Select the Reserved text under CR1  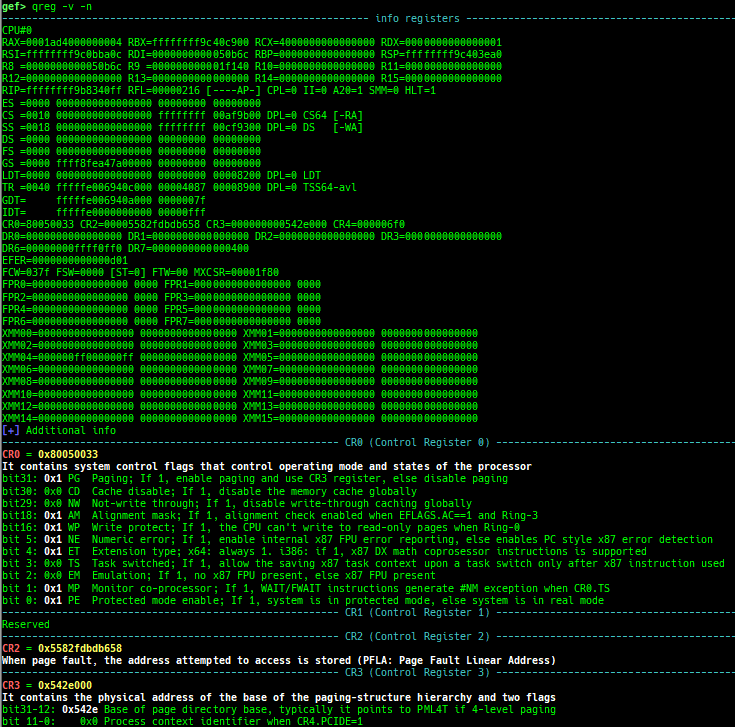26,624
